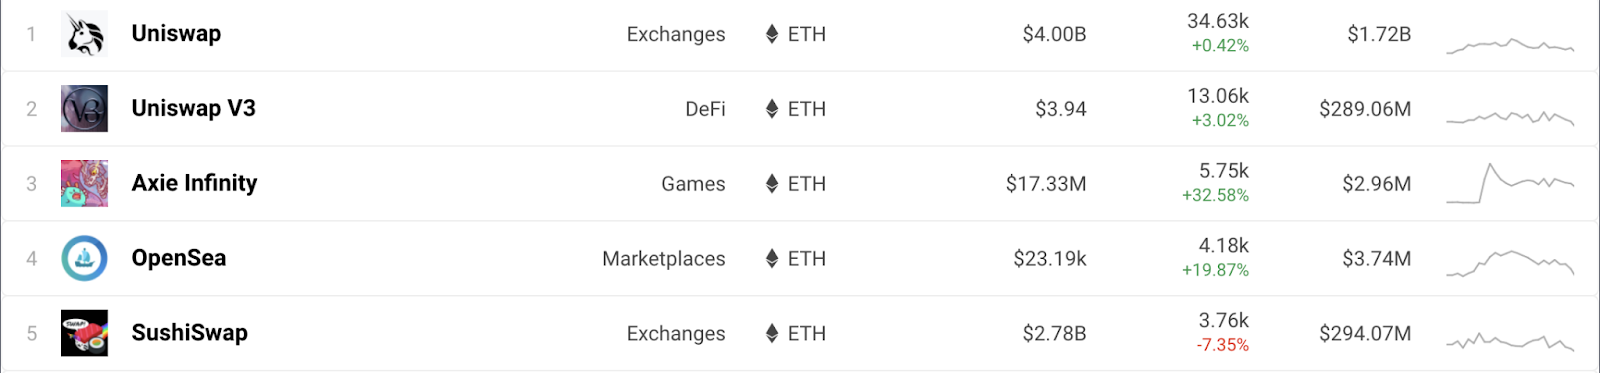Screen dimensions: 1600x373
Task: View the OpenSea activity sparkline chart
Action: pos(1510,263)
